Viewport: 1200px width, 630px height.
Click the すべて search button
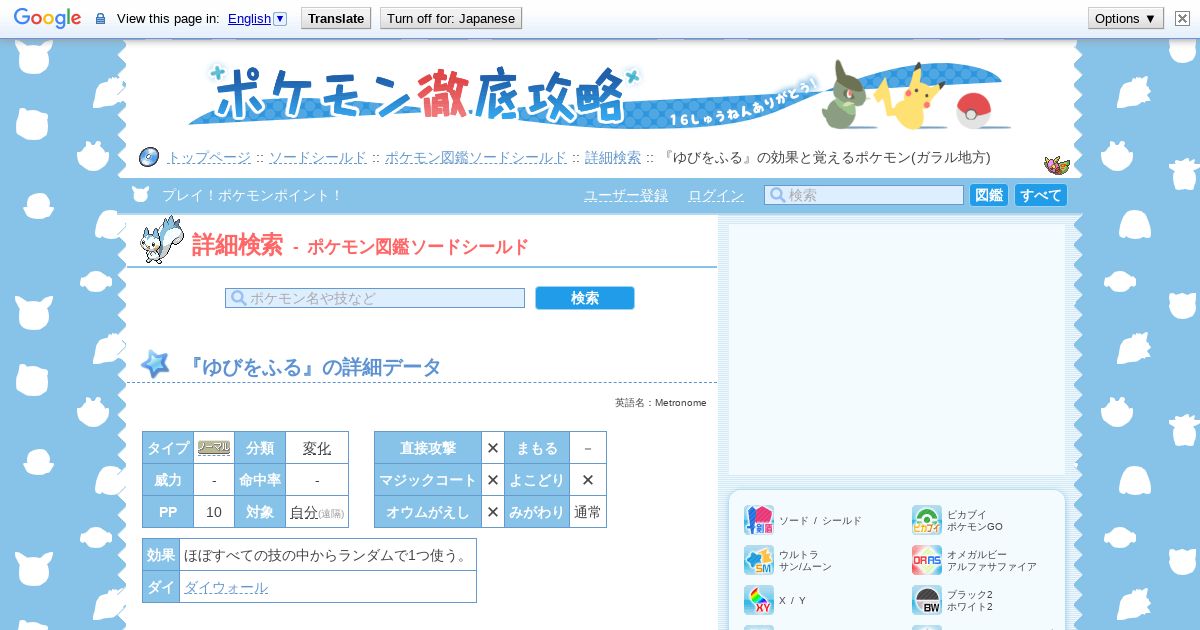pos(1041,195)
